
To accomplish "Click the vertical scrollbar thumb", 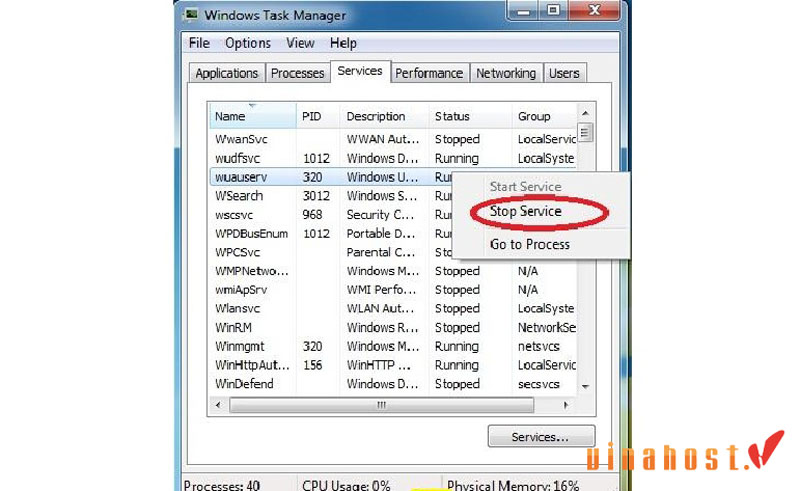I will [x=585, y=133].
